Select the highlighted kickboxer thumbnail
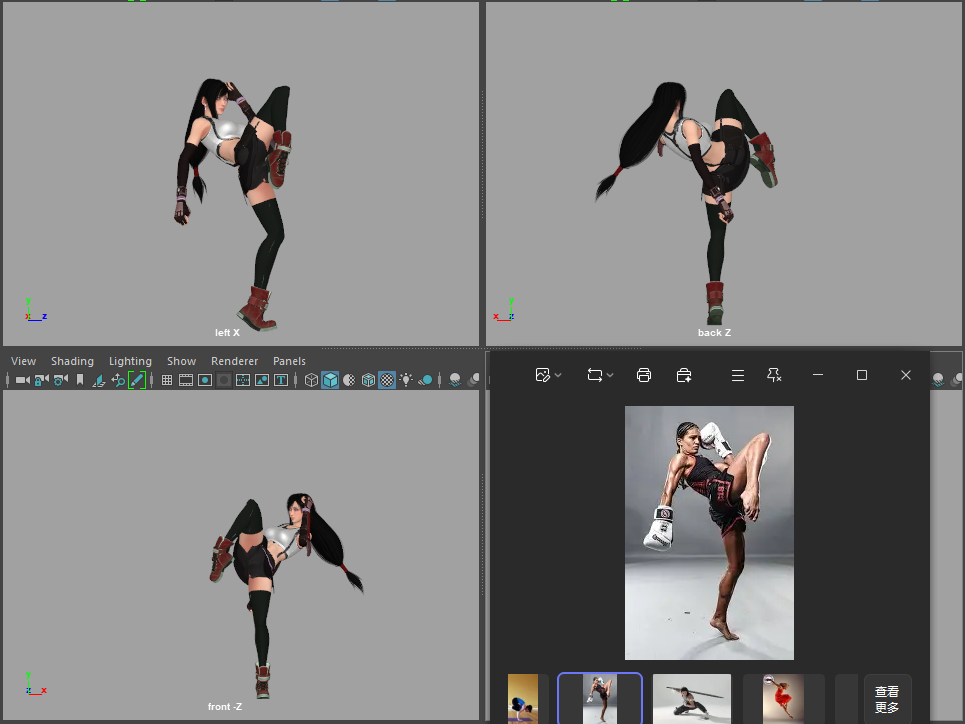The width and height of the screenshot is (965, 724). (x=600, y=699)
